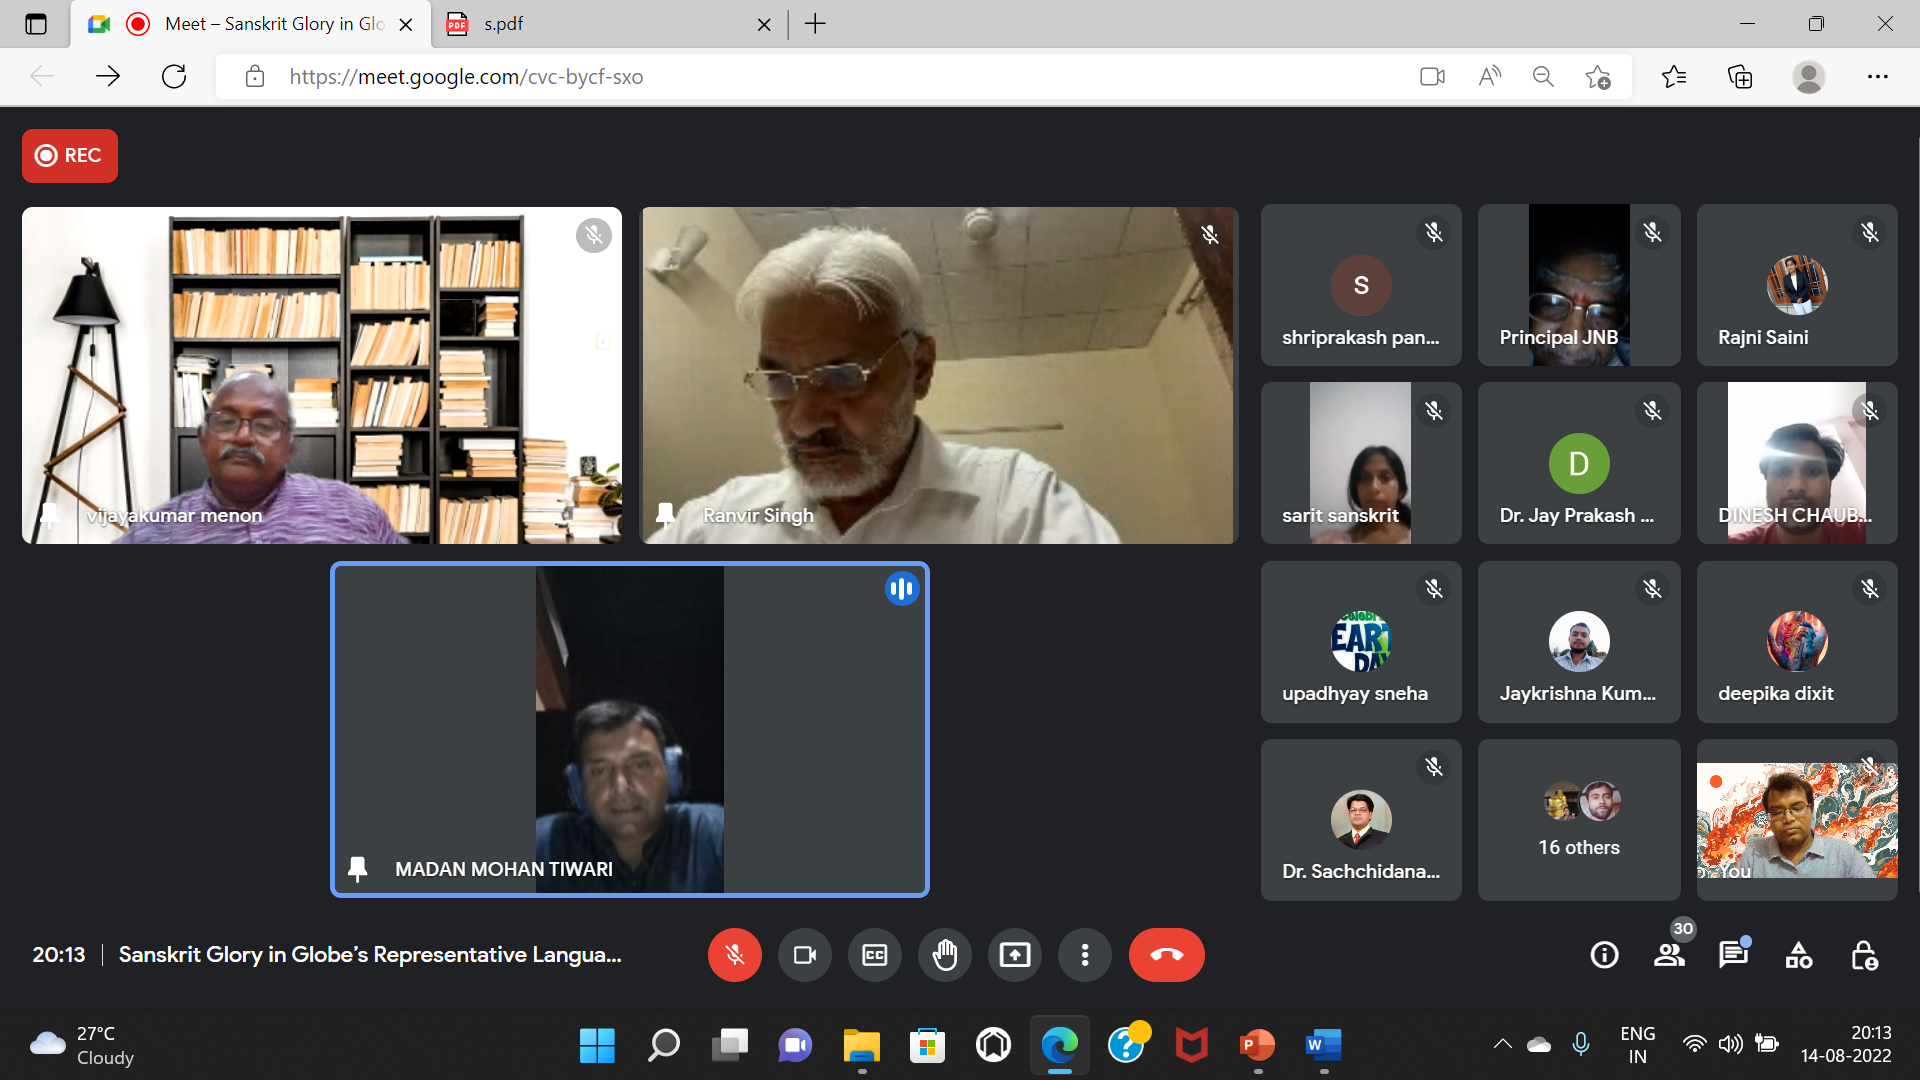Show everyone participants panel
Viewport: 1920px width, 1080px height.
pyautogui.click(x=1669, y=955)
